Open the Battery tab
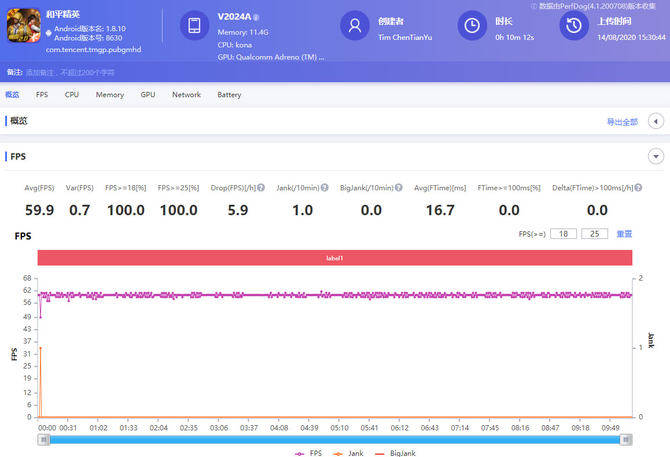The image size is (670, 457). [229, 95]
